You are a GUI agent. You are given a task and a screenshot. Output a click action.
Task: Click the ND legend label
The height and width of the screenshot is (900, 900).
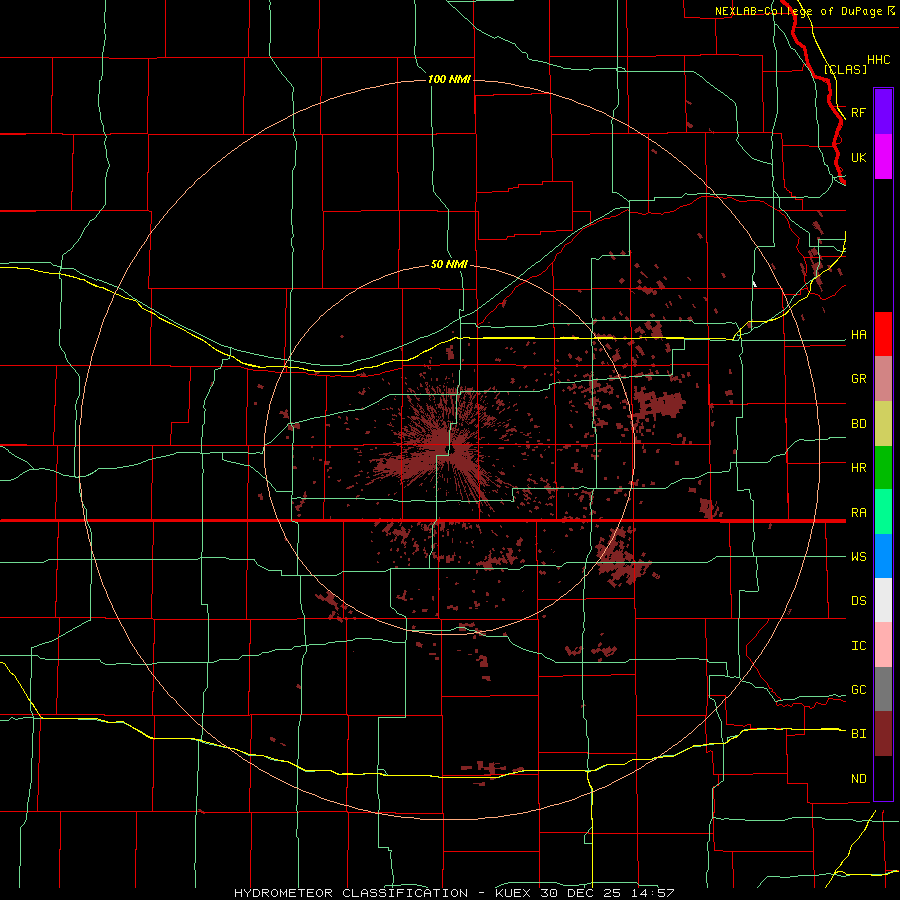click(858, 779)
